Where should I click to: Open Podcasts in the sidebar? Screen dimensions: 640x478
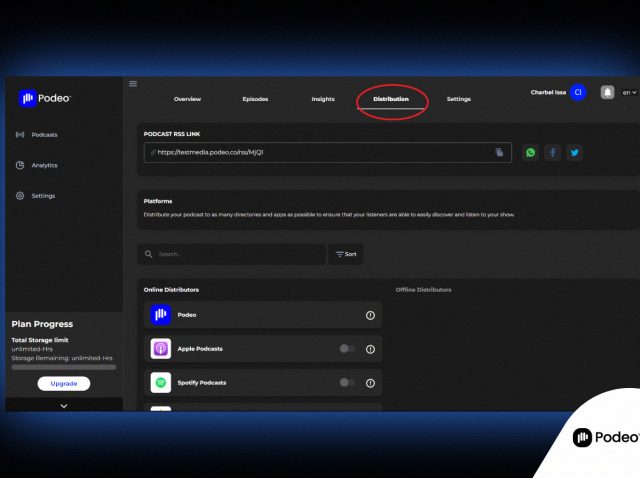click(36, 135)
